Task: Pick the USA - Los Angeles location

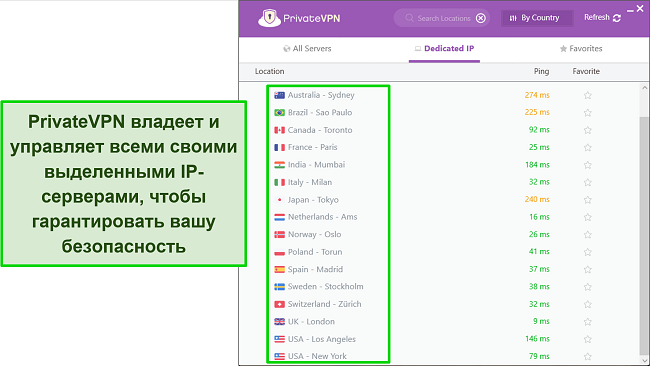Action: (322, 339)
